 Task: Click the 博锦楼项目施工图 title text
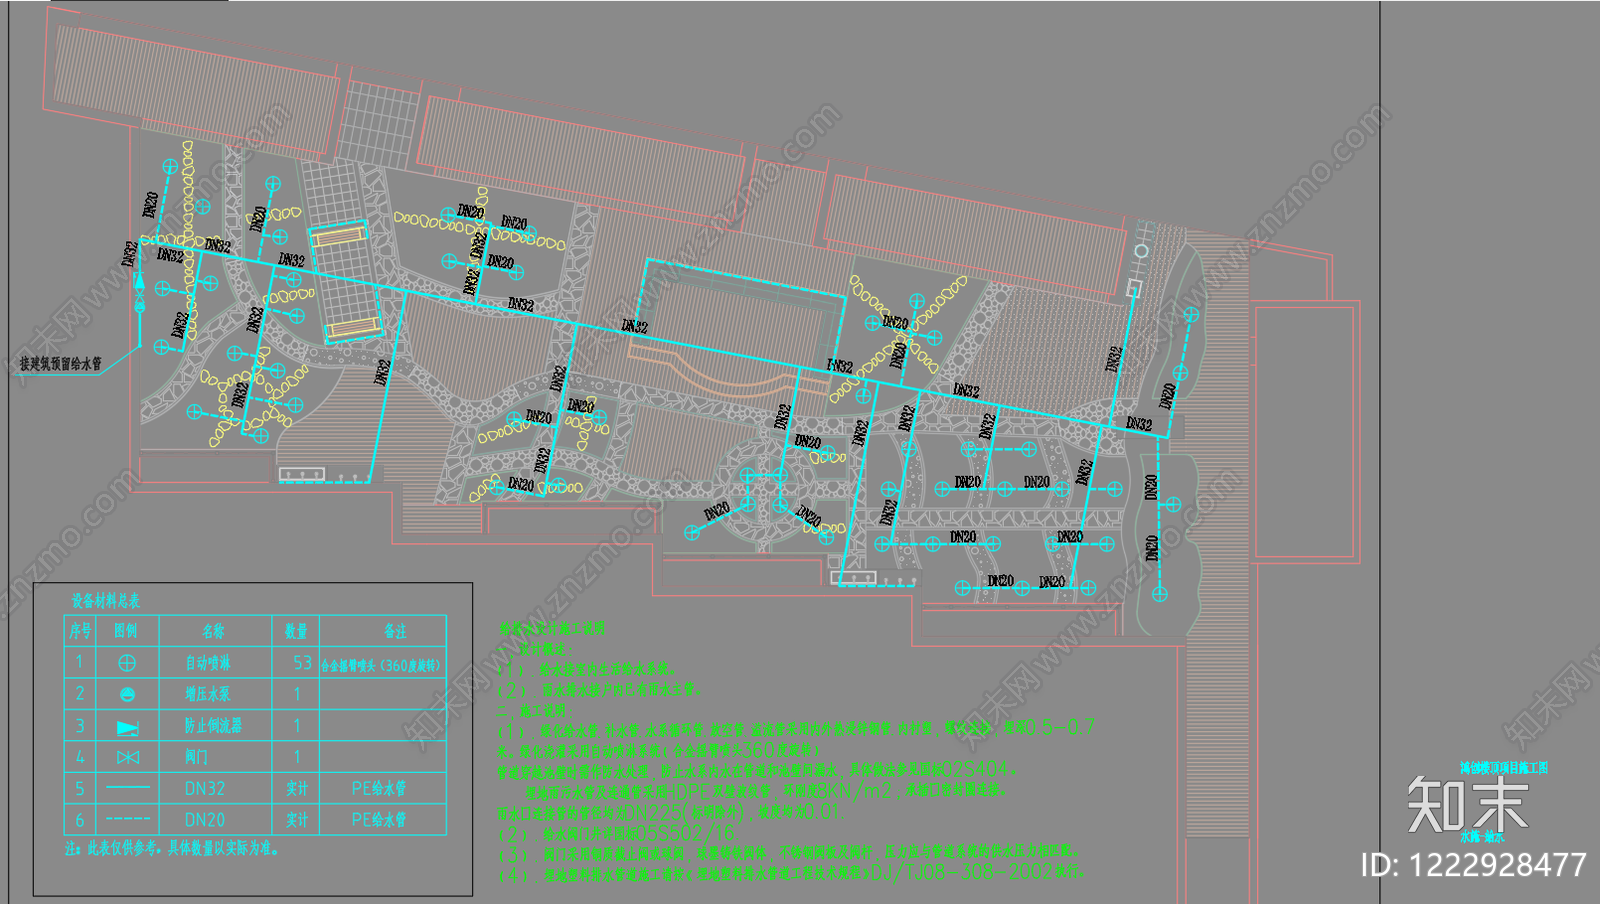pos(1503,768)
